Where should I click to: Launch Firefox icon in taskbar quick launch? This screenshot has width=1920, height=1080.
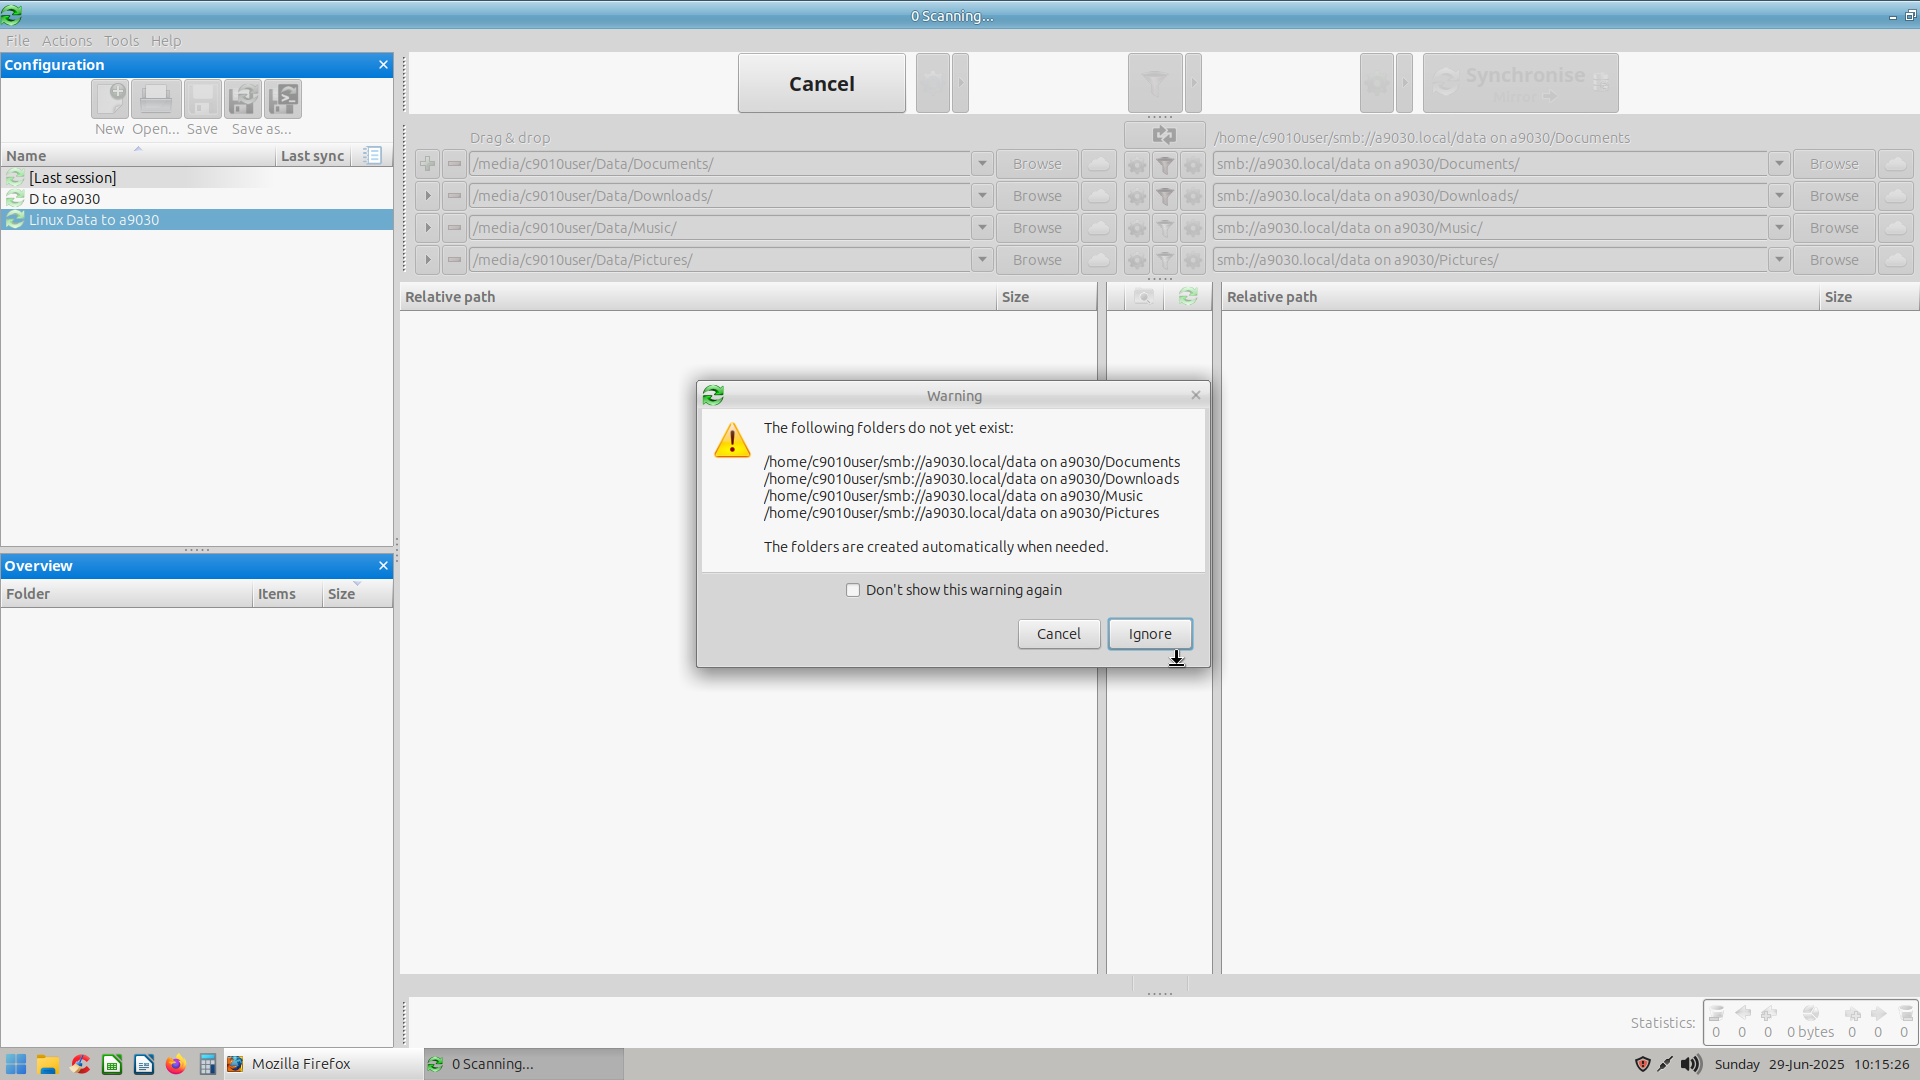pos(176,1064)
